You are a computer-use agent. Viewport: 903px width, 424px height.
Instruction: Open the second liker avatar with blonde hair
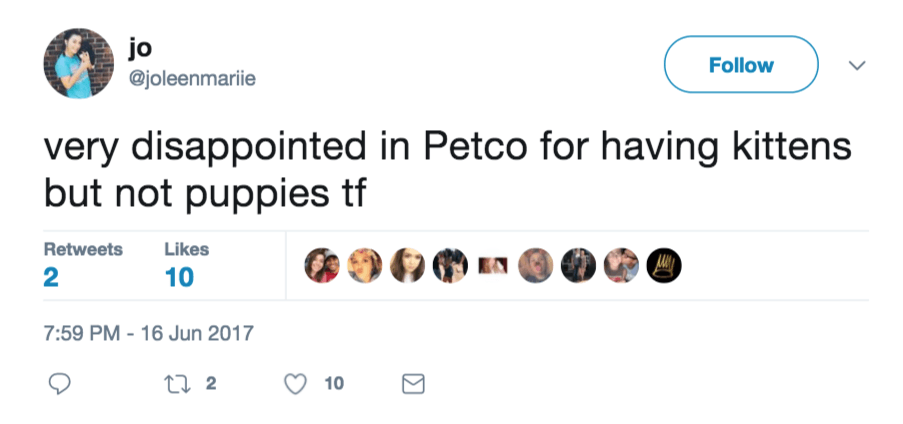pyautogui.click(x=365, y=265)
